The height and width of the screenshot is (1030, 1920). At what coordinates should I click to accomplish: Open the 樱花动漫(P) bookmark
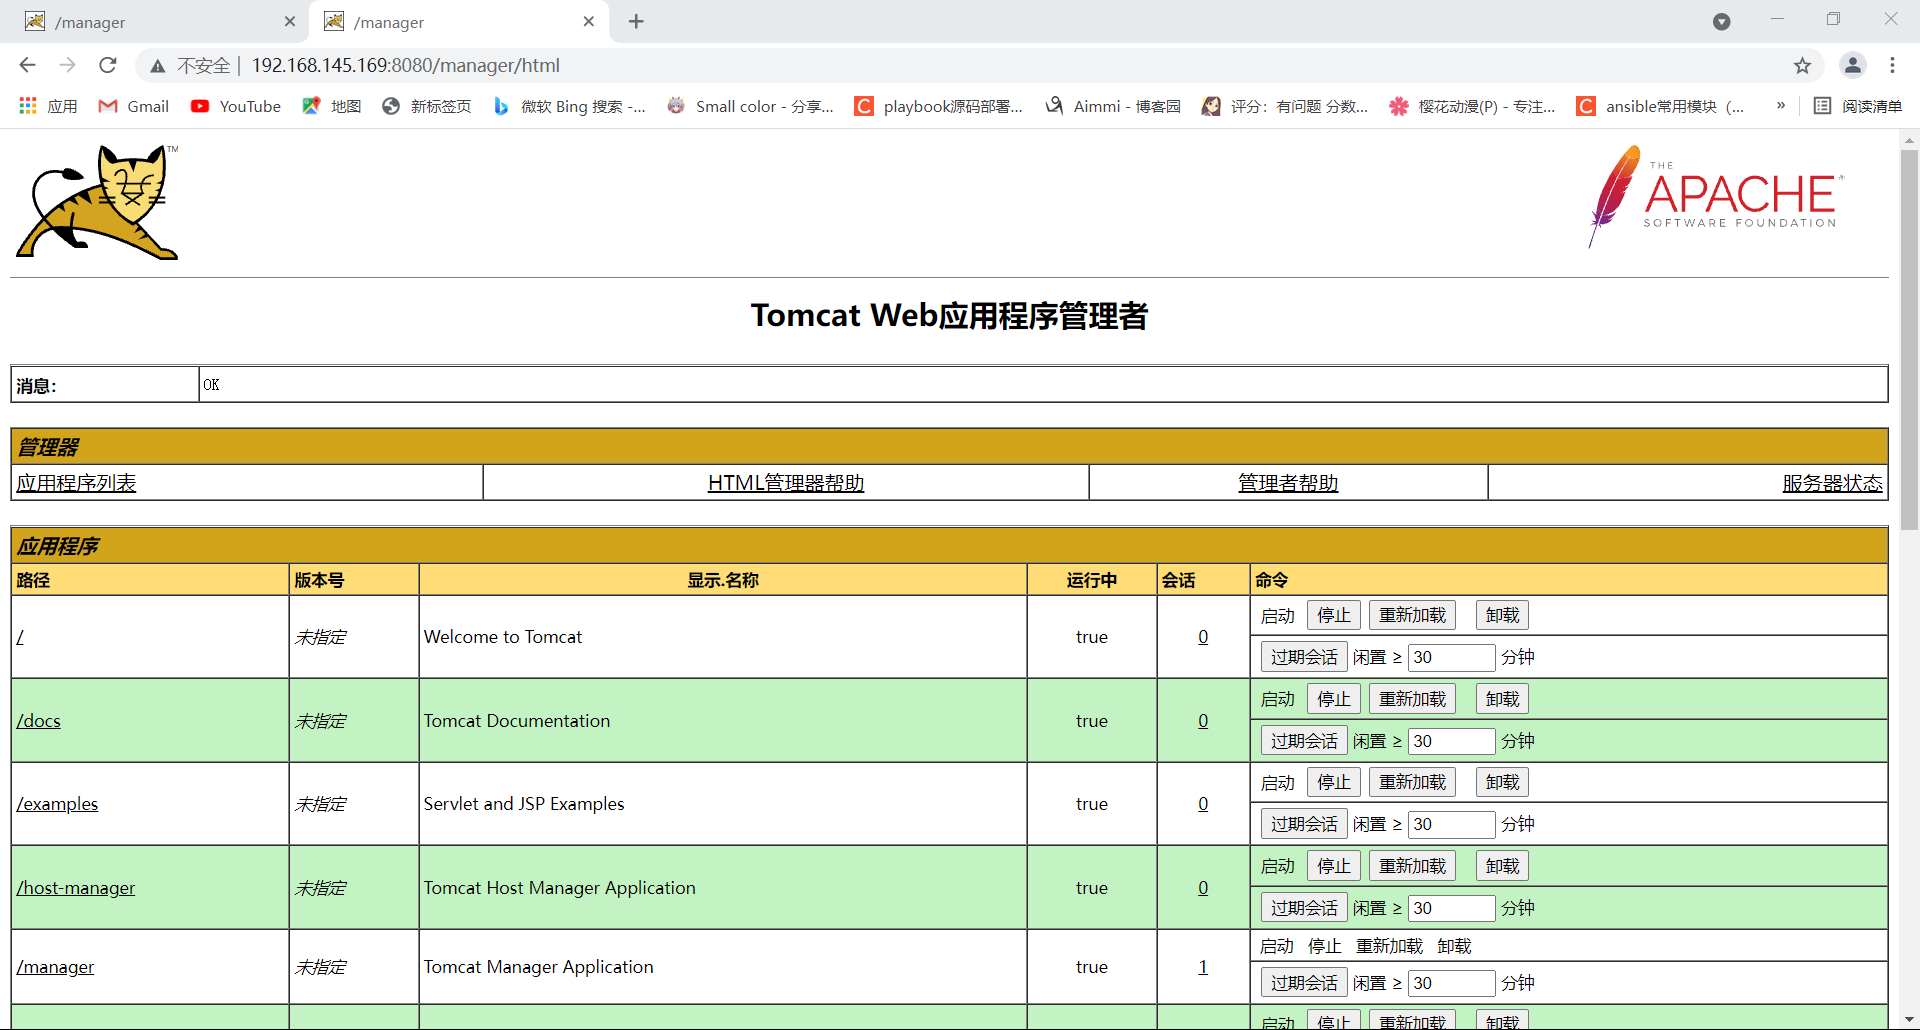1472,106
